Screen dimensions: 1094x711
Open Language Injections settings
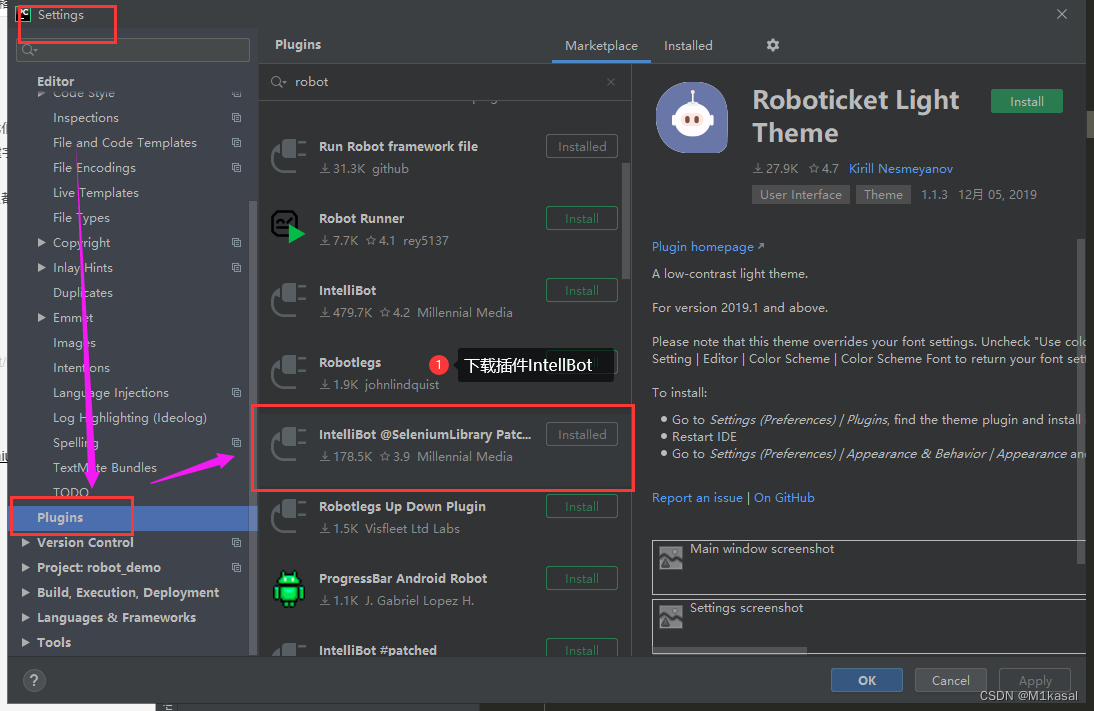[x=111, y=393]
